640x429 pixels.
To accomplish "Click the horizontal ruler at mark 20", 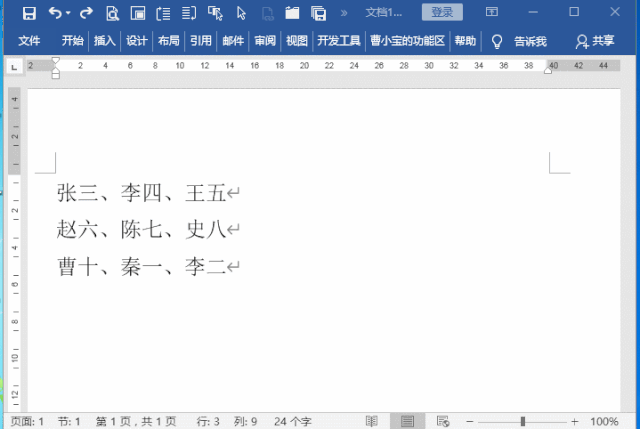I will (x=304, y=65).
